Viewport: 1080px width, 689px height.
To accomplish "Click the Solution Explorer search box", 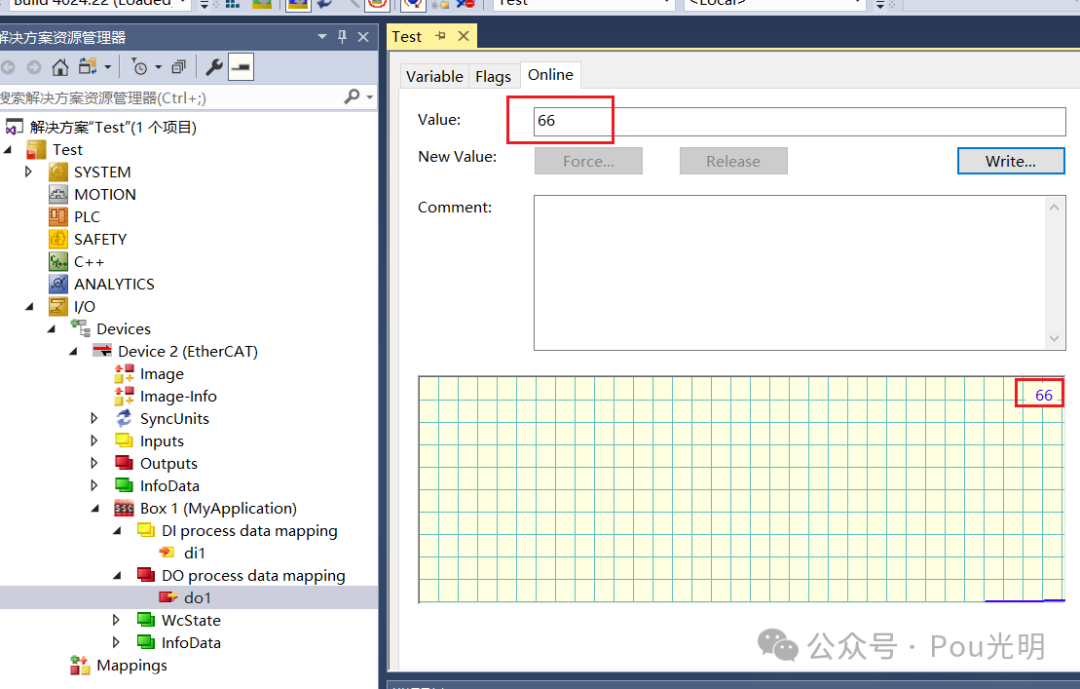I will point(172,97).
